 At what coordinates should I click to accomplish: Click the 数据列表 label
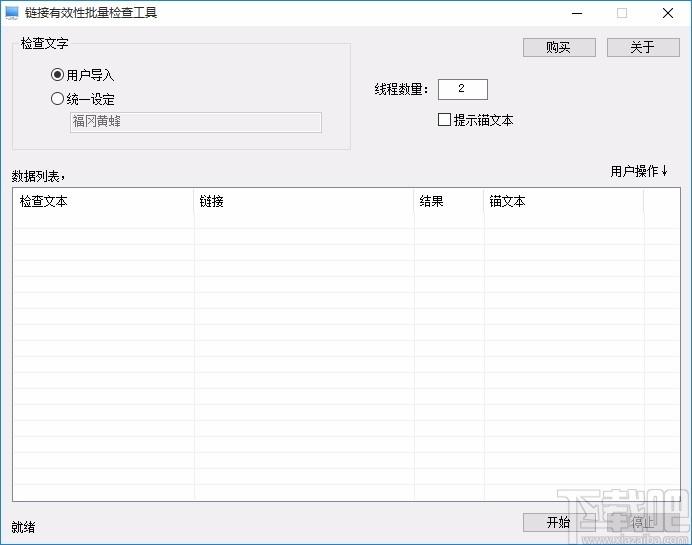click(38, 177)
